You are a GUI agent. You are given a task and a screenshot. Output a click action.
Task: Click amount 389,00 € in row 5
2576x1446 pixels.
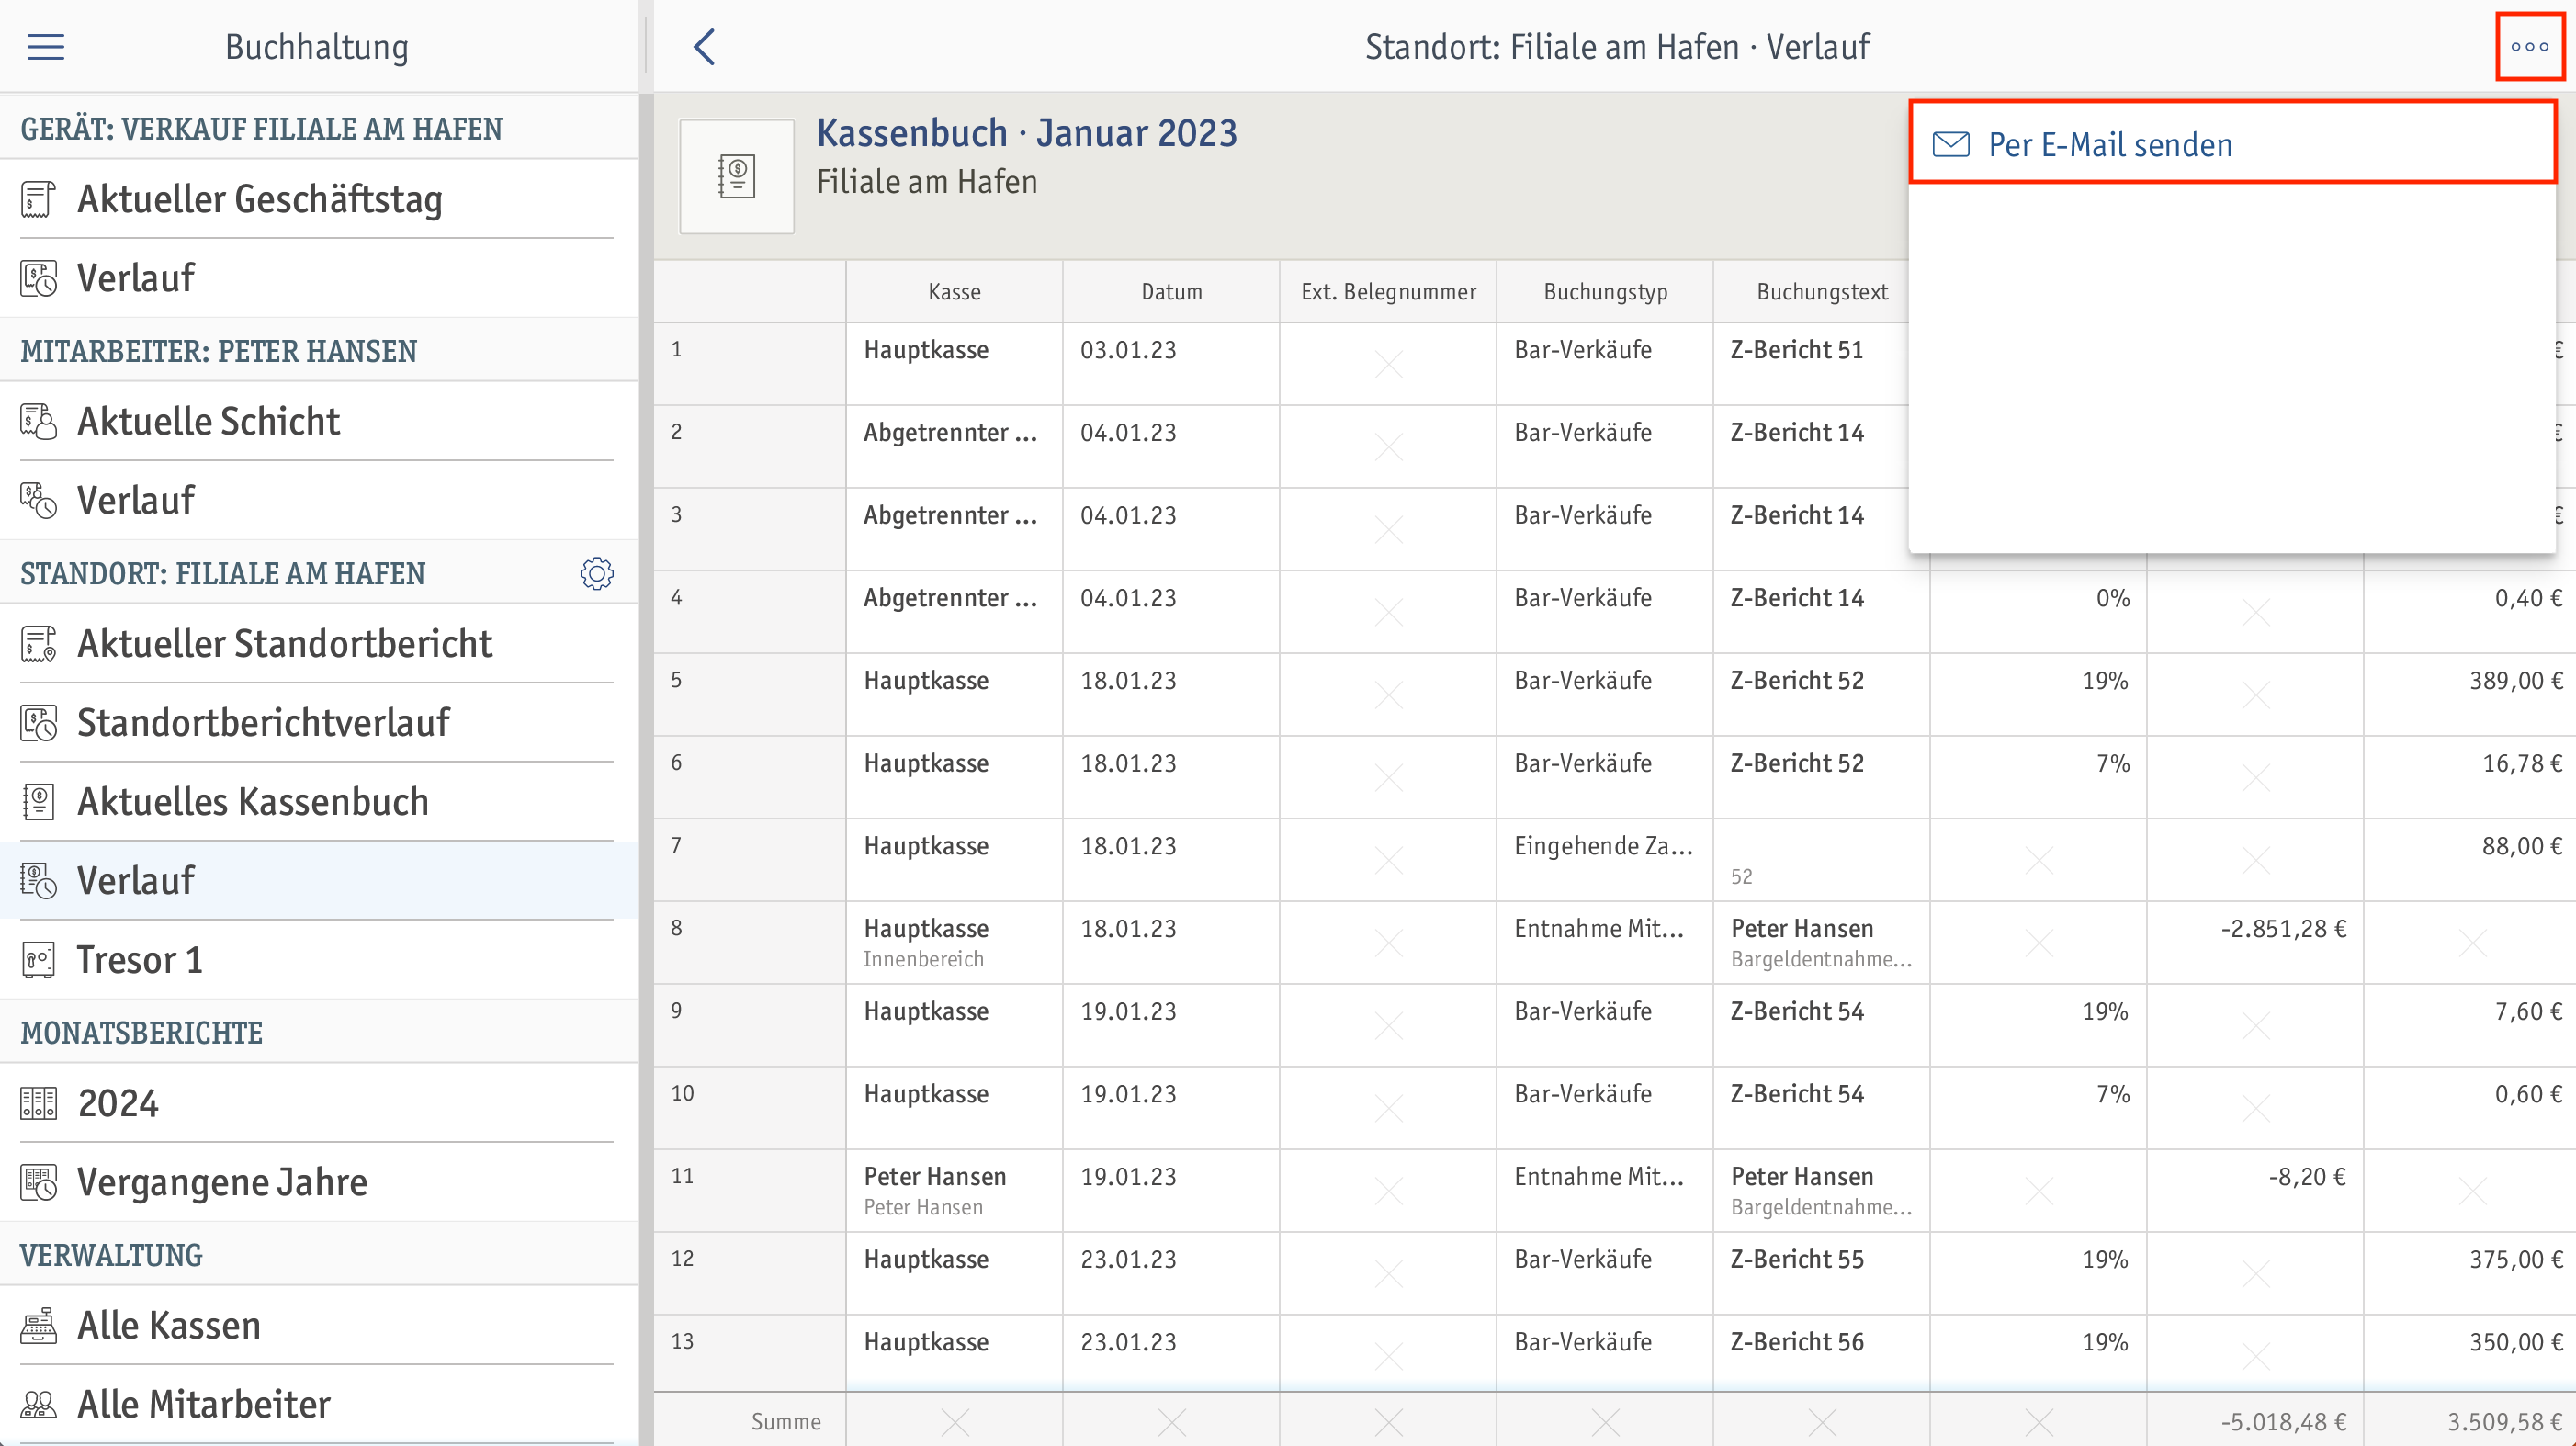[2516, 681]
